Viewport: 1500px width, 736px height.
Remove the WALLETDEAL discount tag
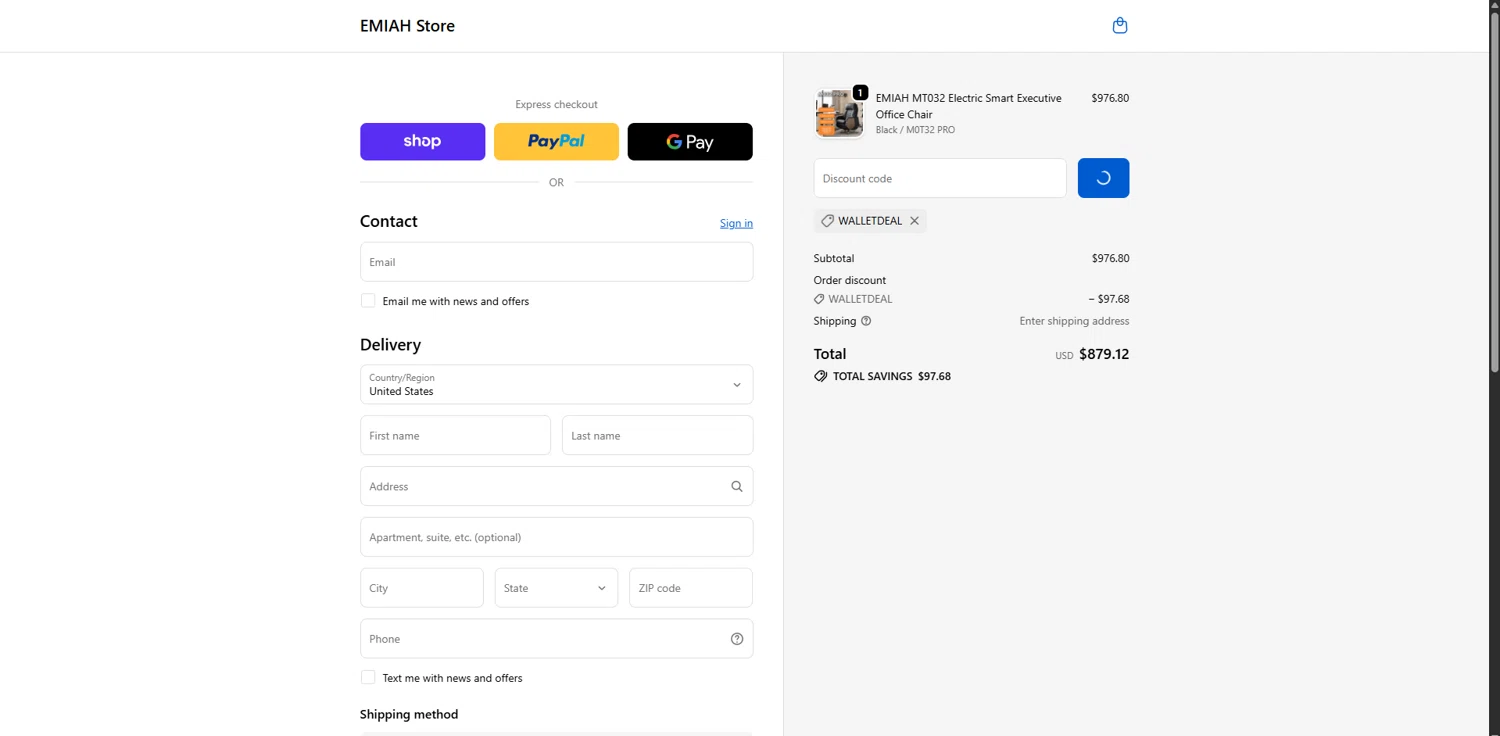(x=914, y=221)
